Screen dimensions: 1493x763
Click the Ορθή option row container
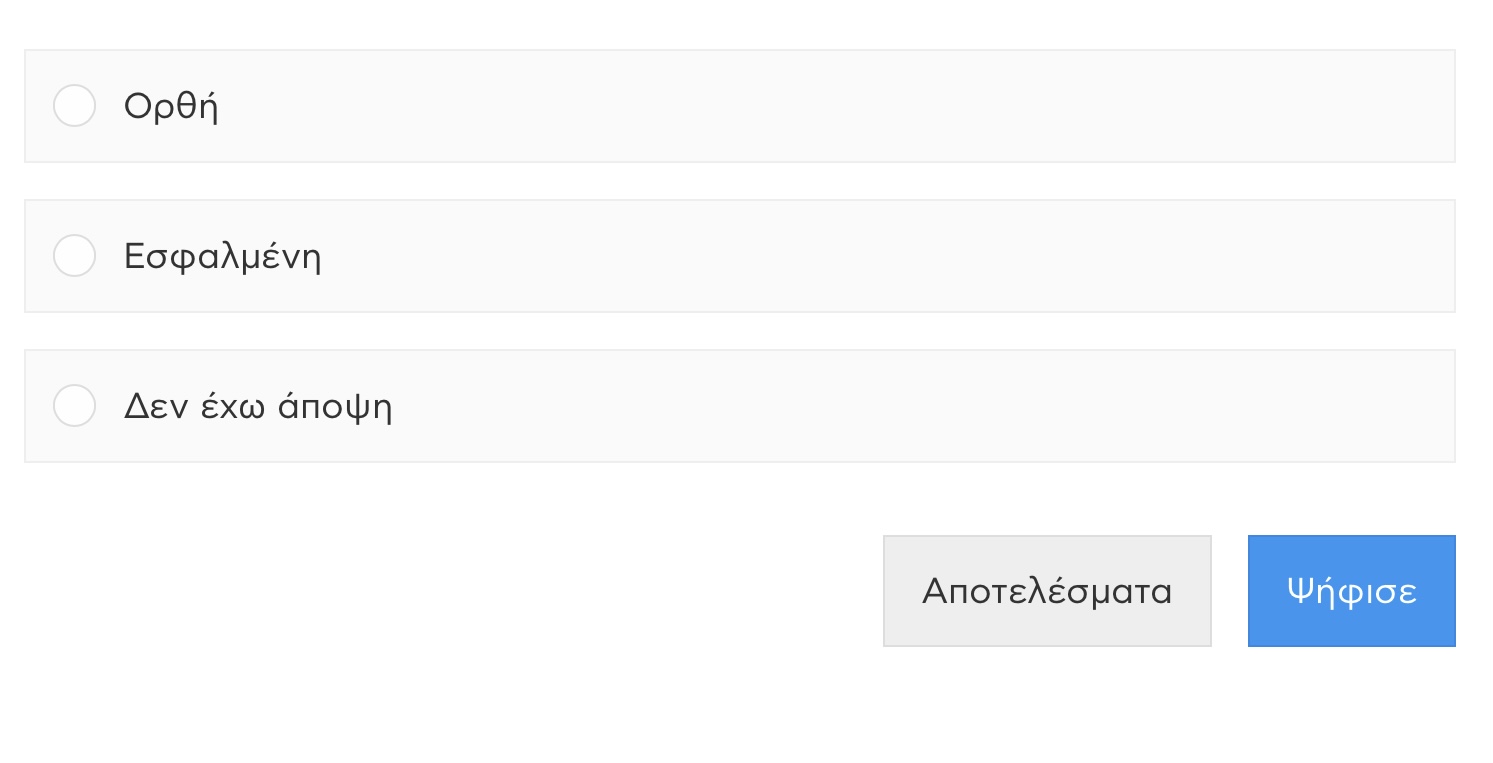(800, 106)
